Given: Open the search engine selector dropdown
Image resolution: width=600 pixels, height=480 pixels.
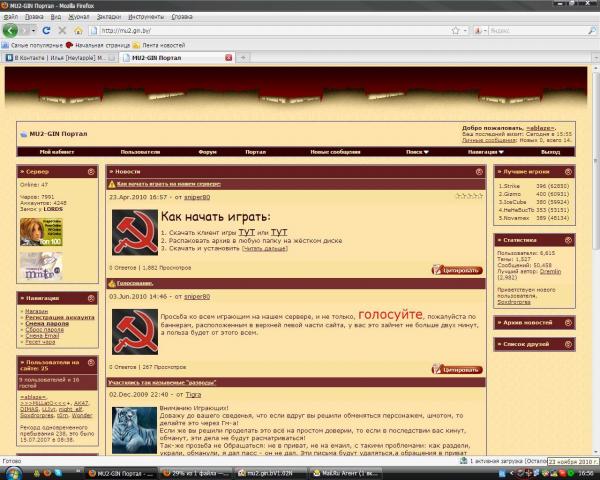Looking at the screenshot, I should point(480,31).
